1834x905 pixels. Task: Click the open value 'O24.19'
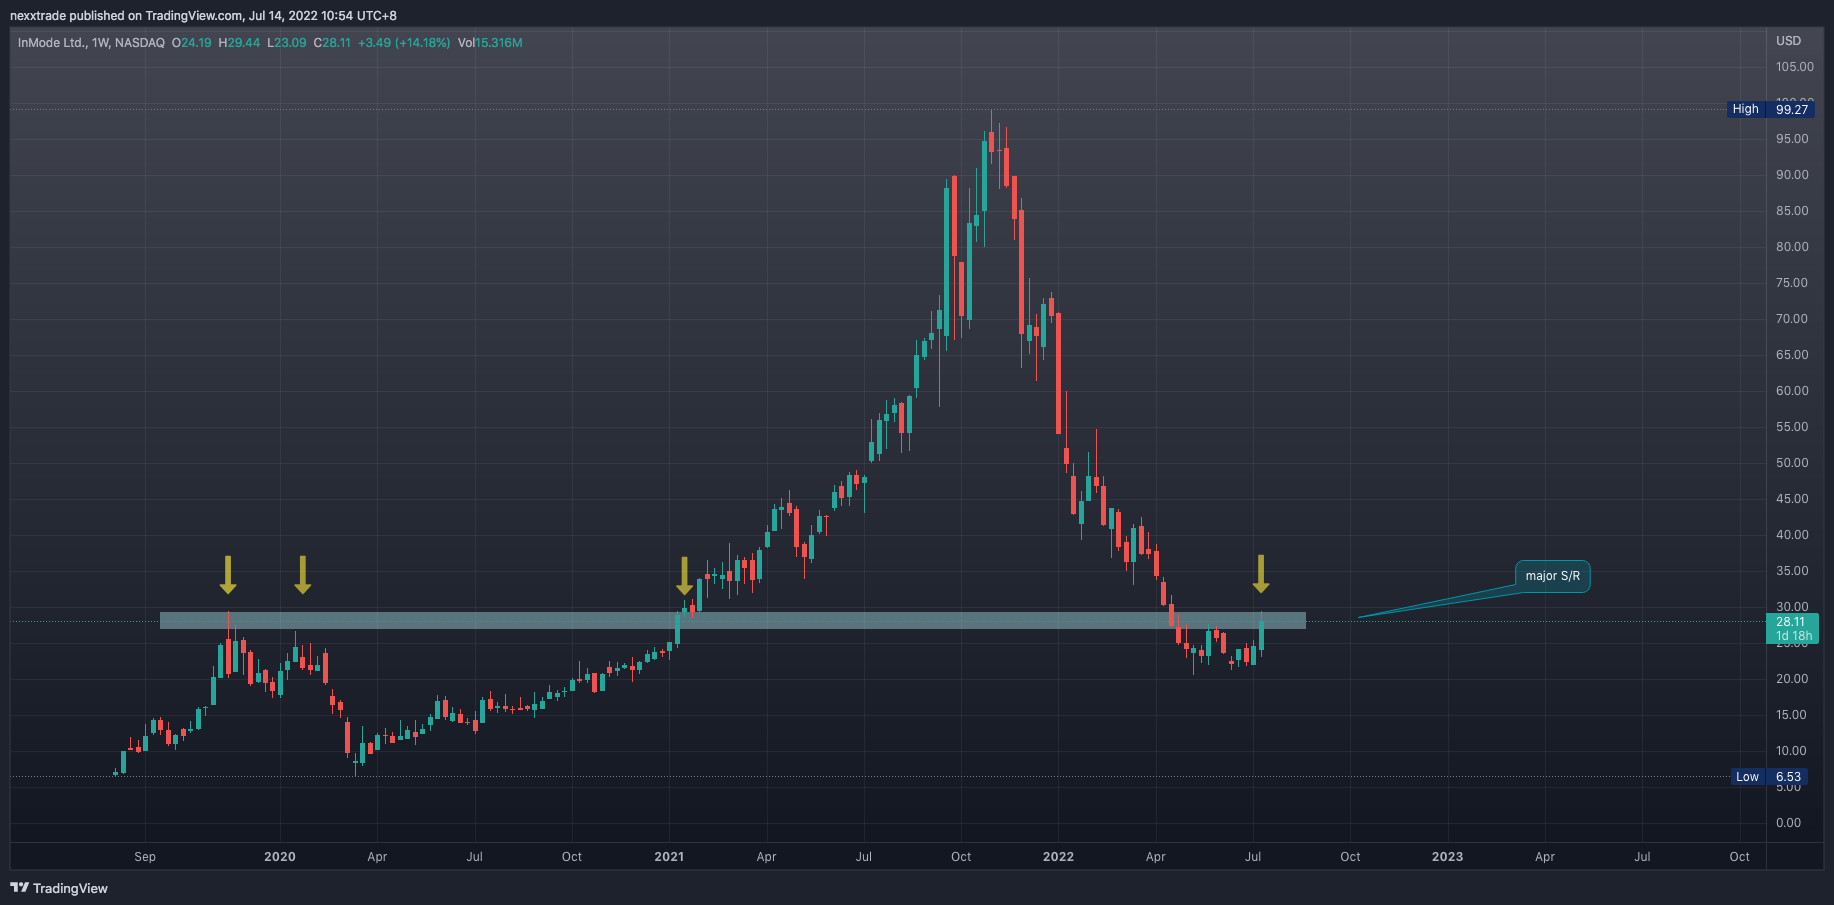pos(192,43)
